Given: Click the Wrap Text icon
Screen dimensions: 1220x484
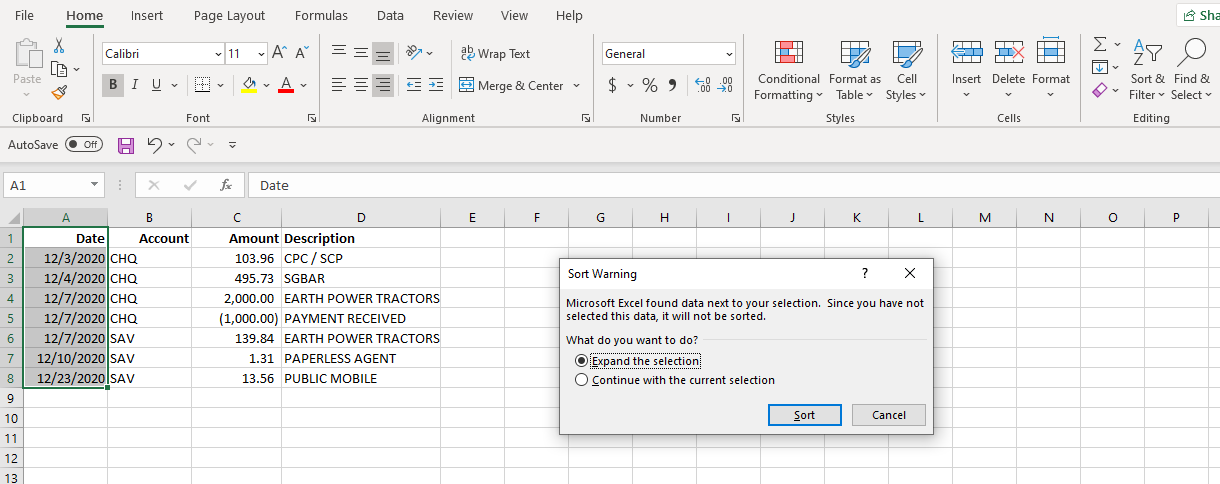Looking at the screenshot, I should (x=467, y=54).
